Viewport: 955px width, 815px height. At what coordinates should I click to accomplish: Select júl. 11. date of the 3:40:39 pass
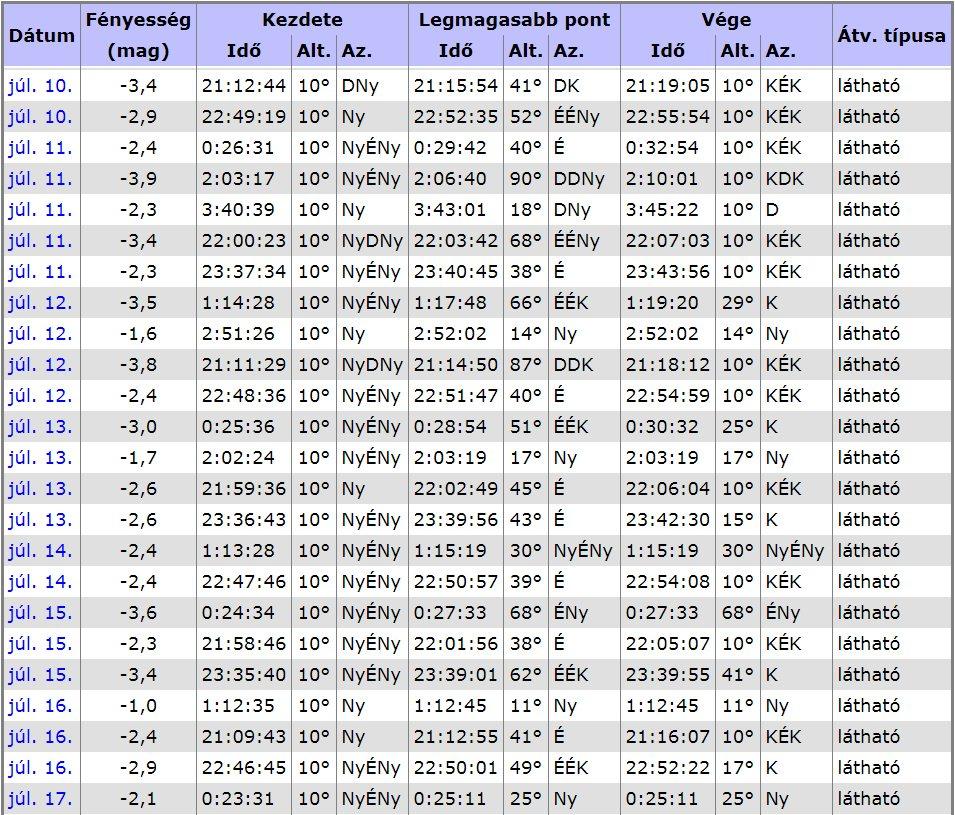(x=40, y=210)
